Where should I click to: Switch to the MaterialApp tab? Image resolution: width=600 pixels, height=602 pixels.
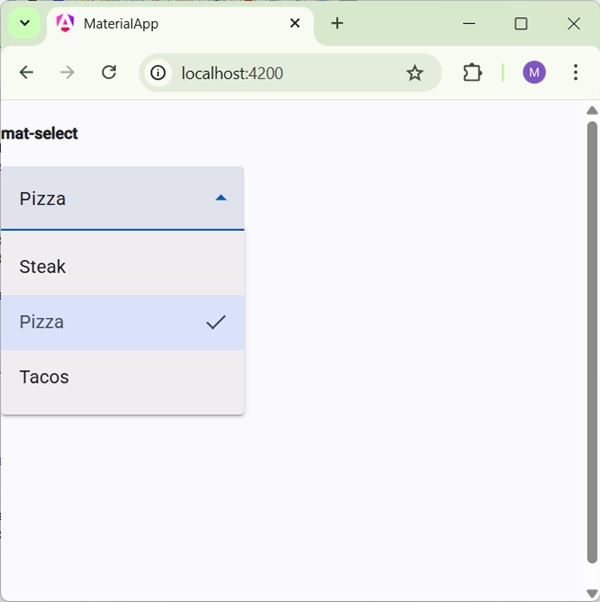[160, 24]
